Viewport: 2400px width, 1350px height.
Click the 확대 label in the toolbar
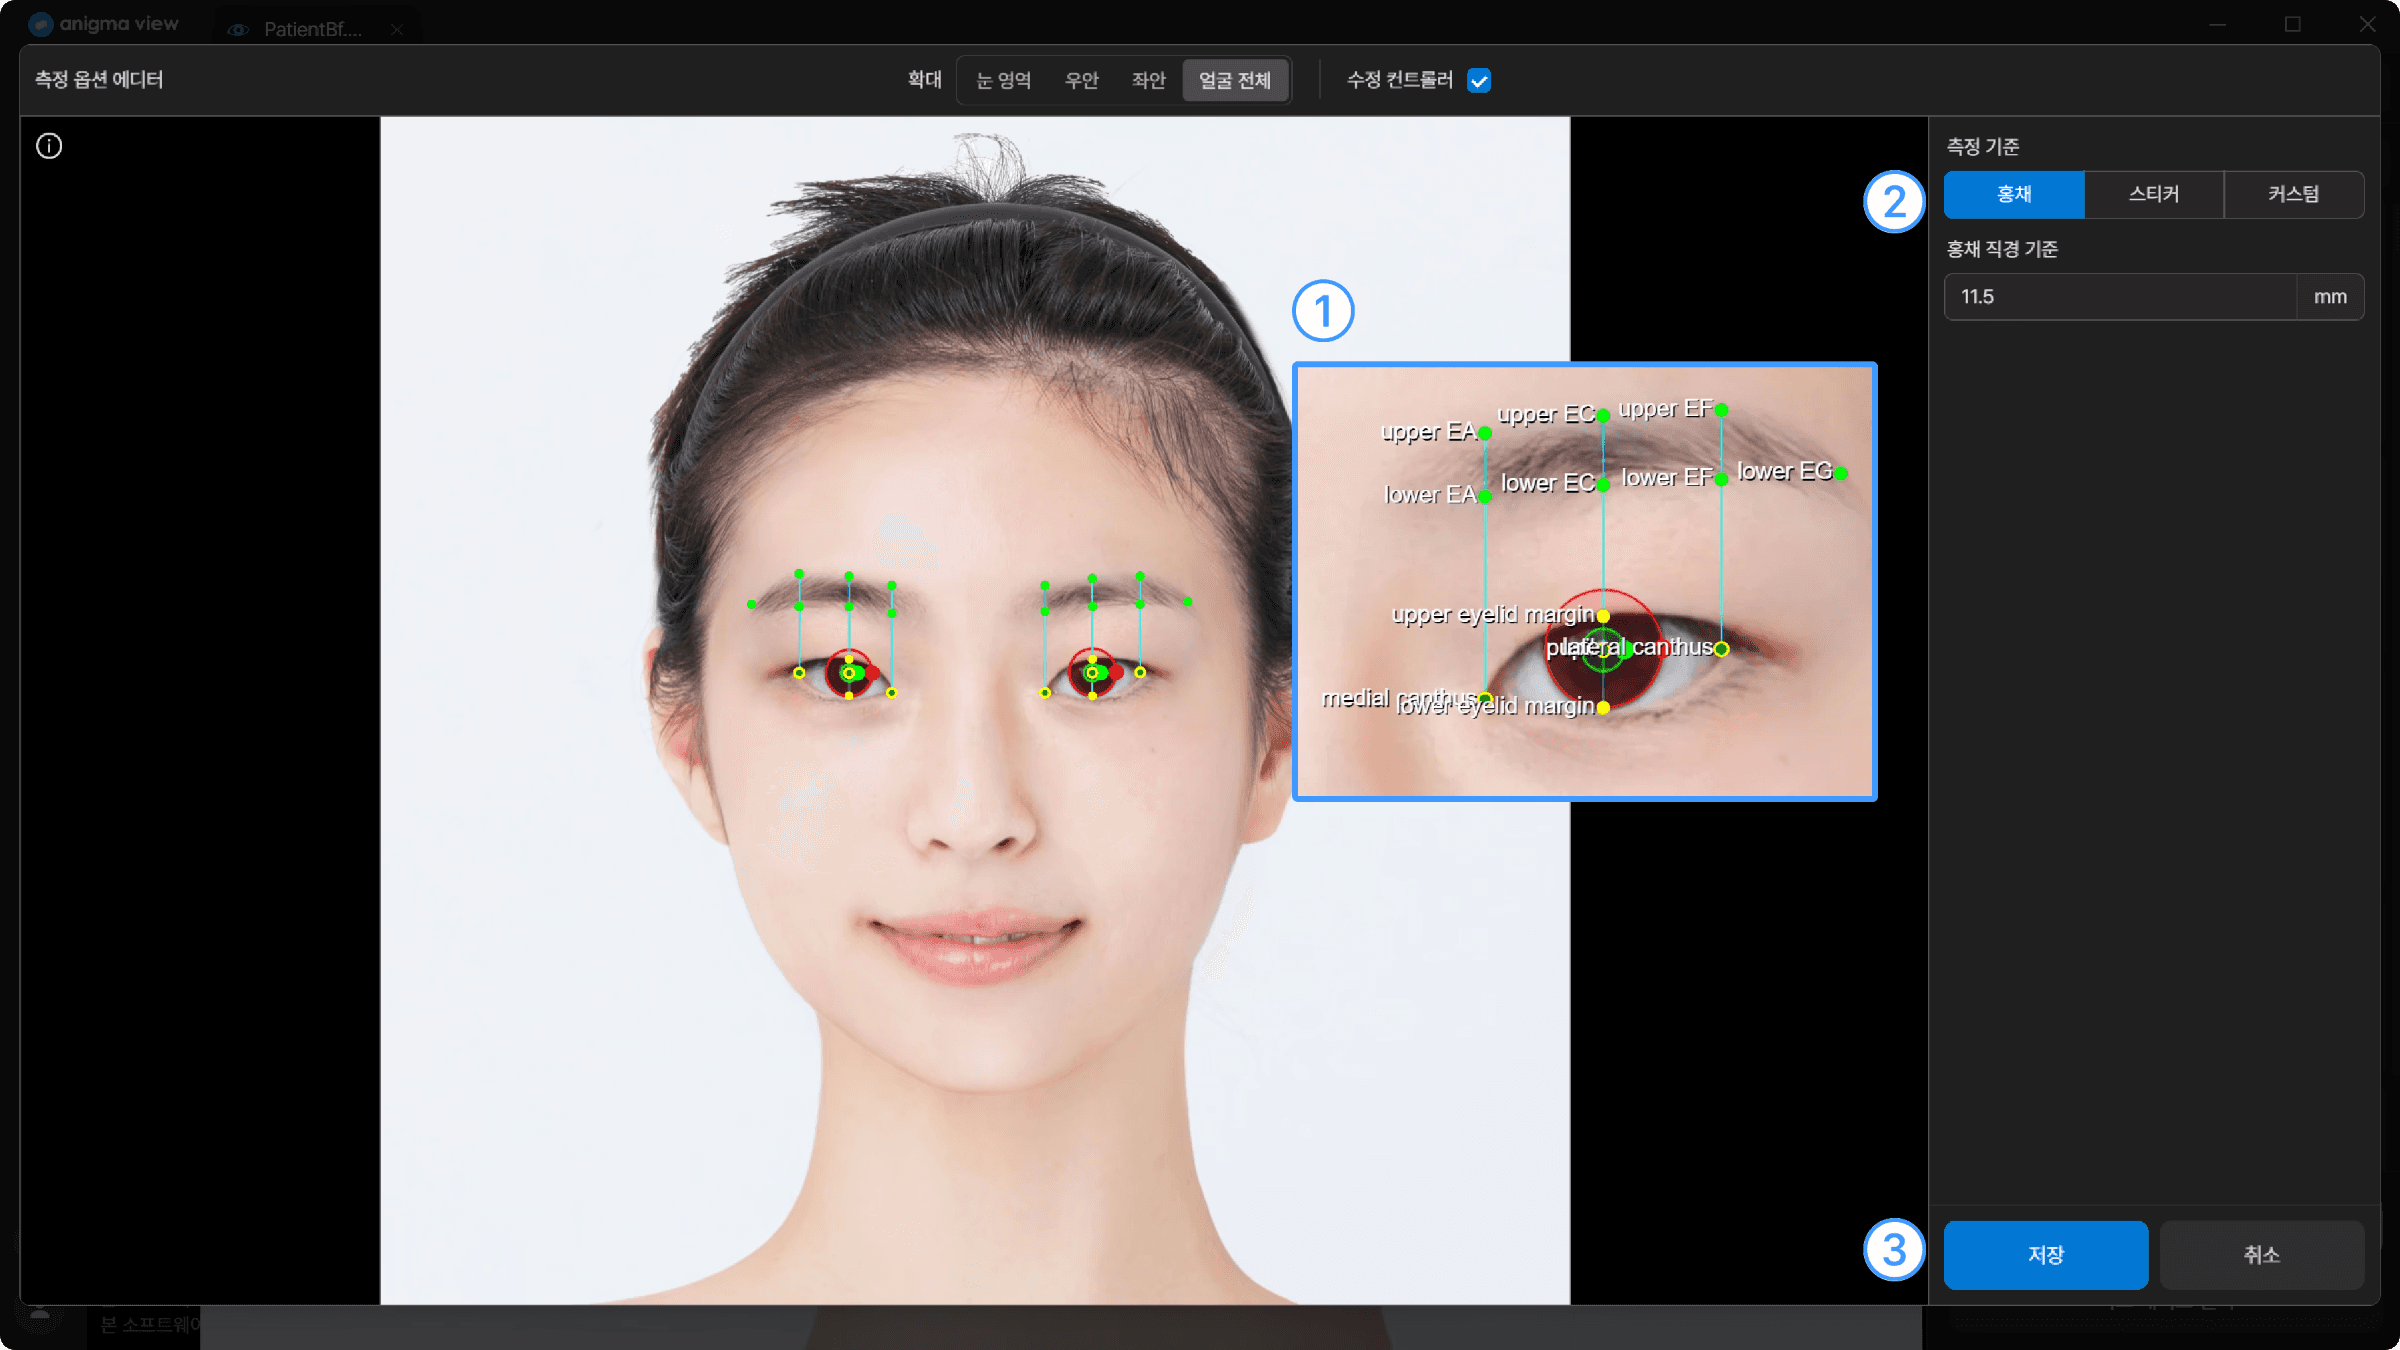click(x=925, y=80)
